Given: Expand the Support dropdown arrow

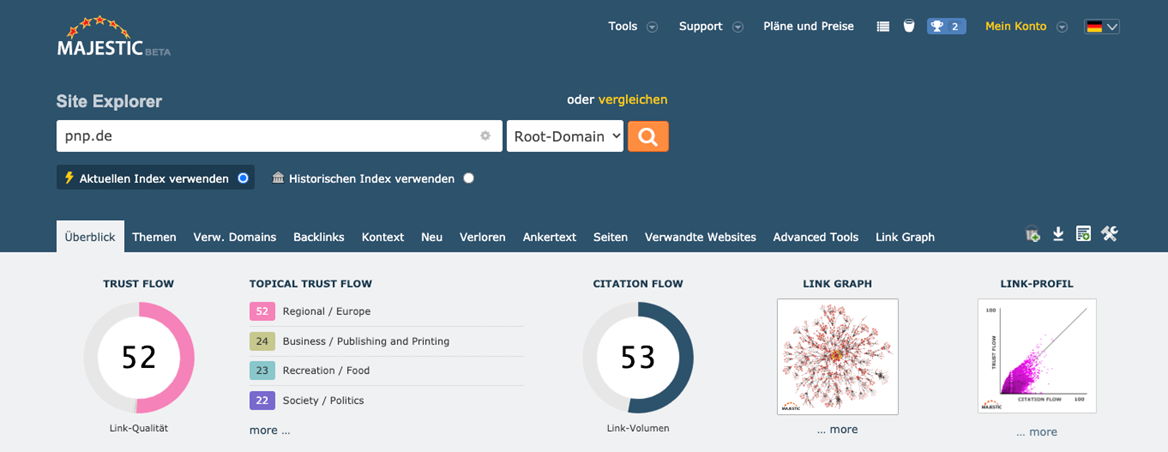Looking at the screenshot, I should pyautogui.click(x=737, y=27).
